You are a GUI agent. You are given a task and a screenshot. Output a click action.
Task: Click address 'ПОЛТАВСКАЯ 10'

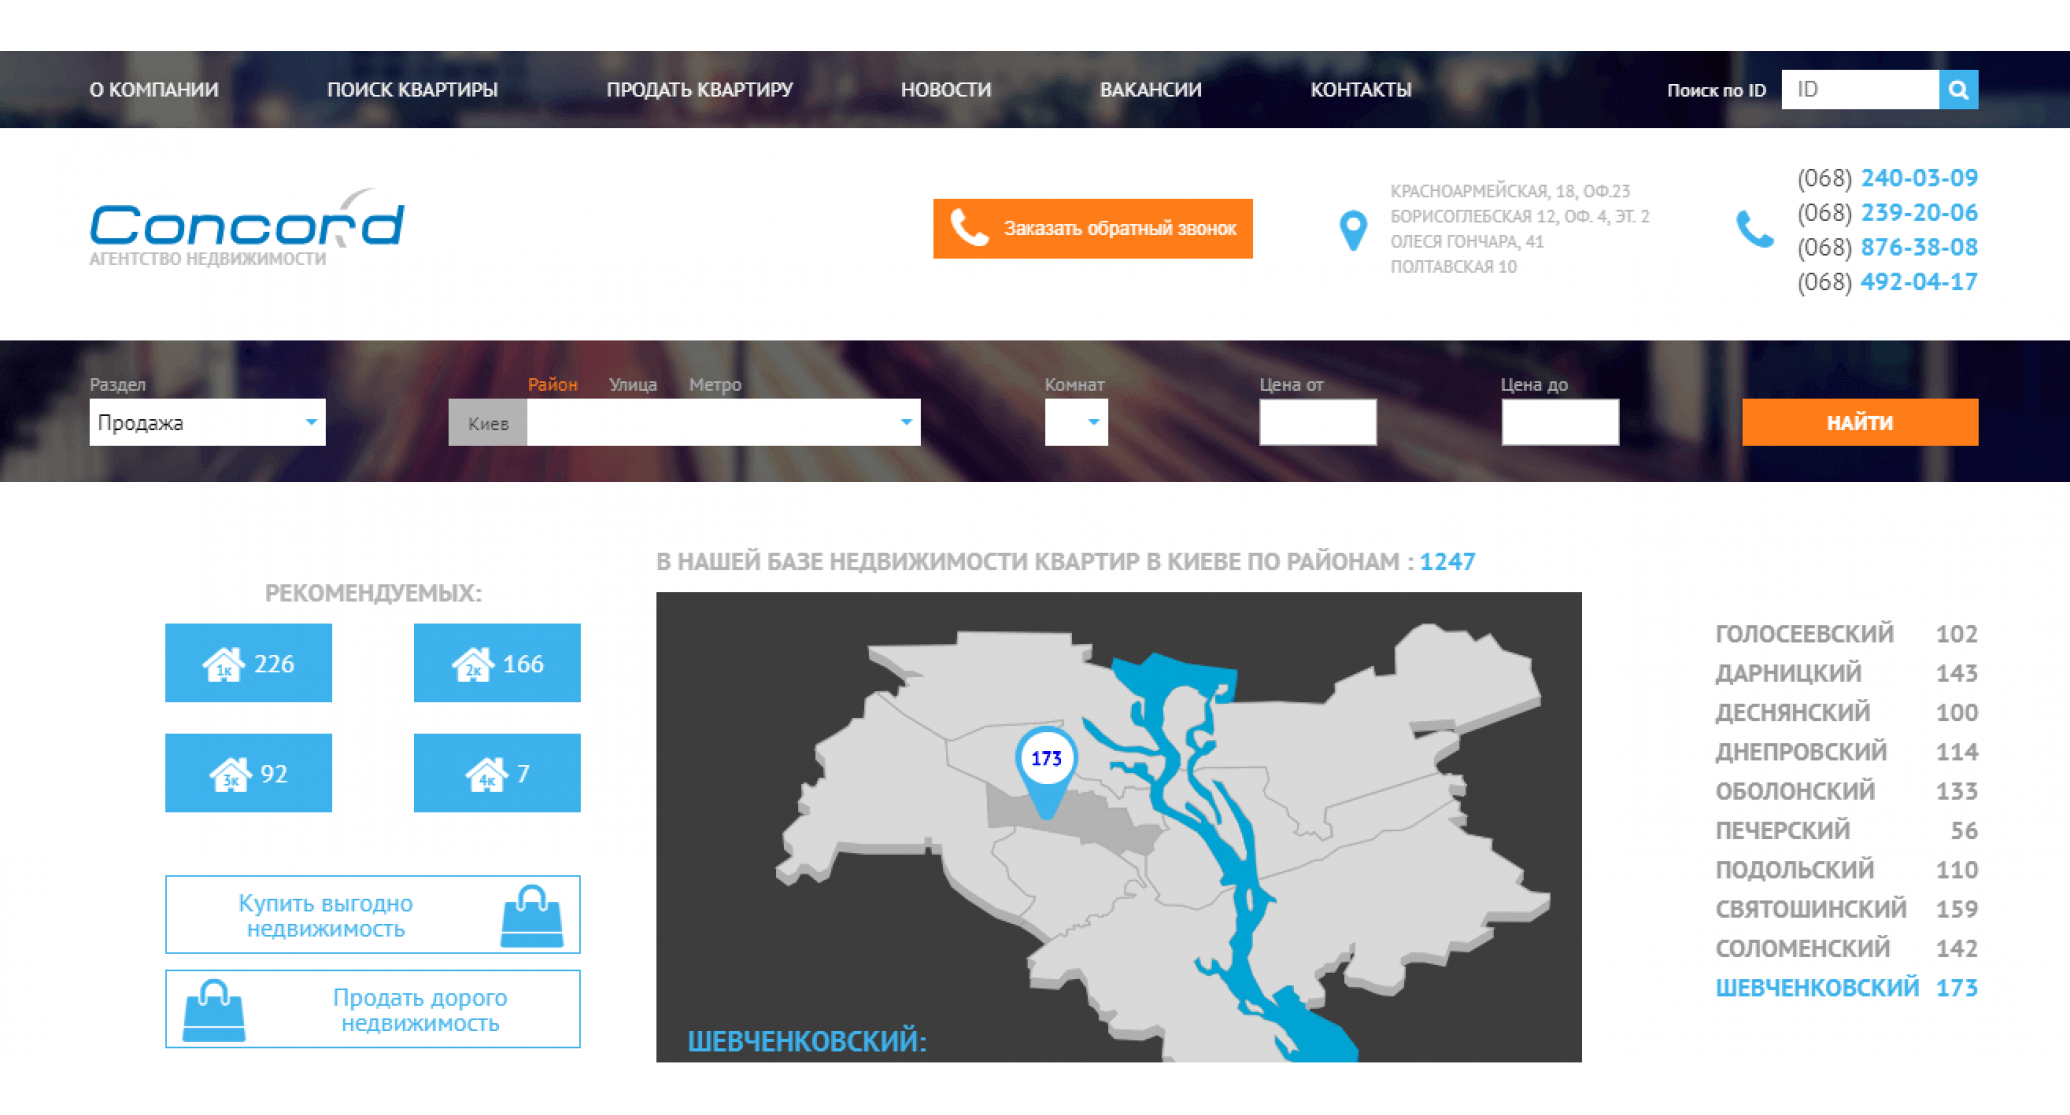coord(1453,267)
